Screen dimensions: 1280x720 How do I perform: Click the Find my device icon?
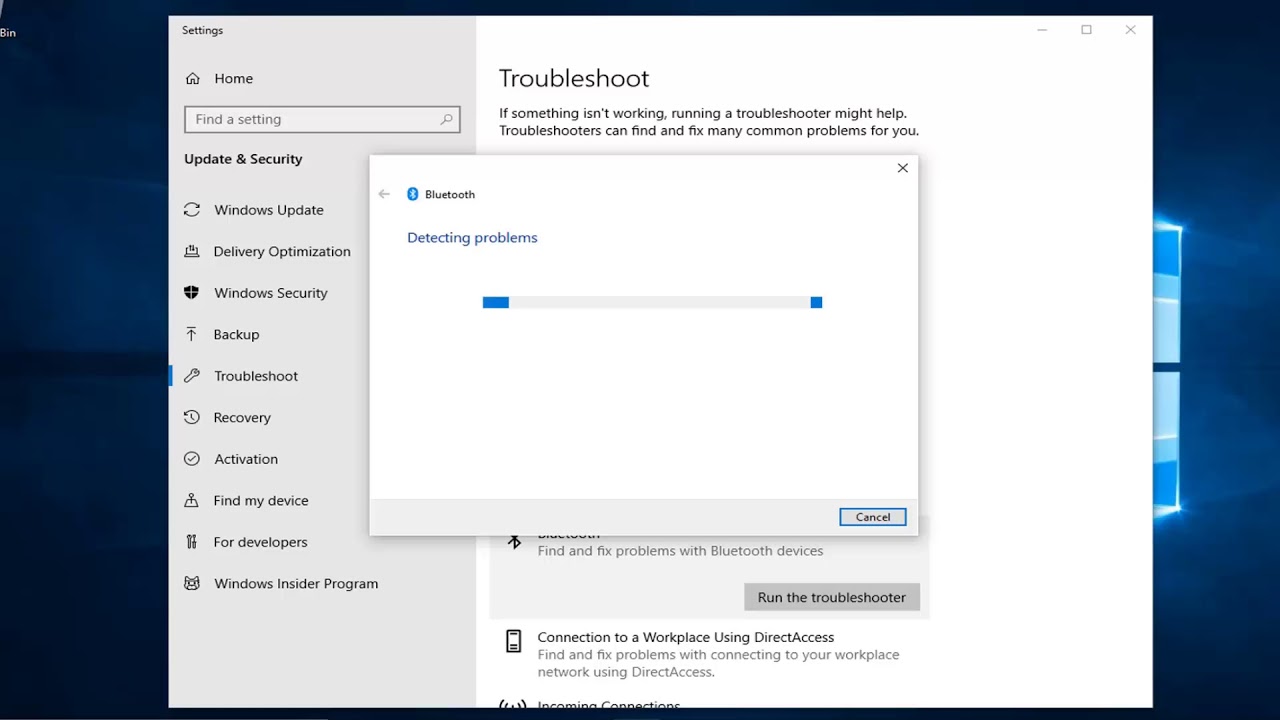pos(191,500)
